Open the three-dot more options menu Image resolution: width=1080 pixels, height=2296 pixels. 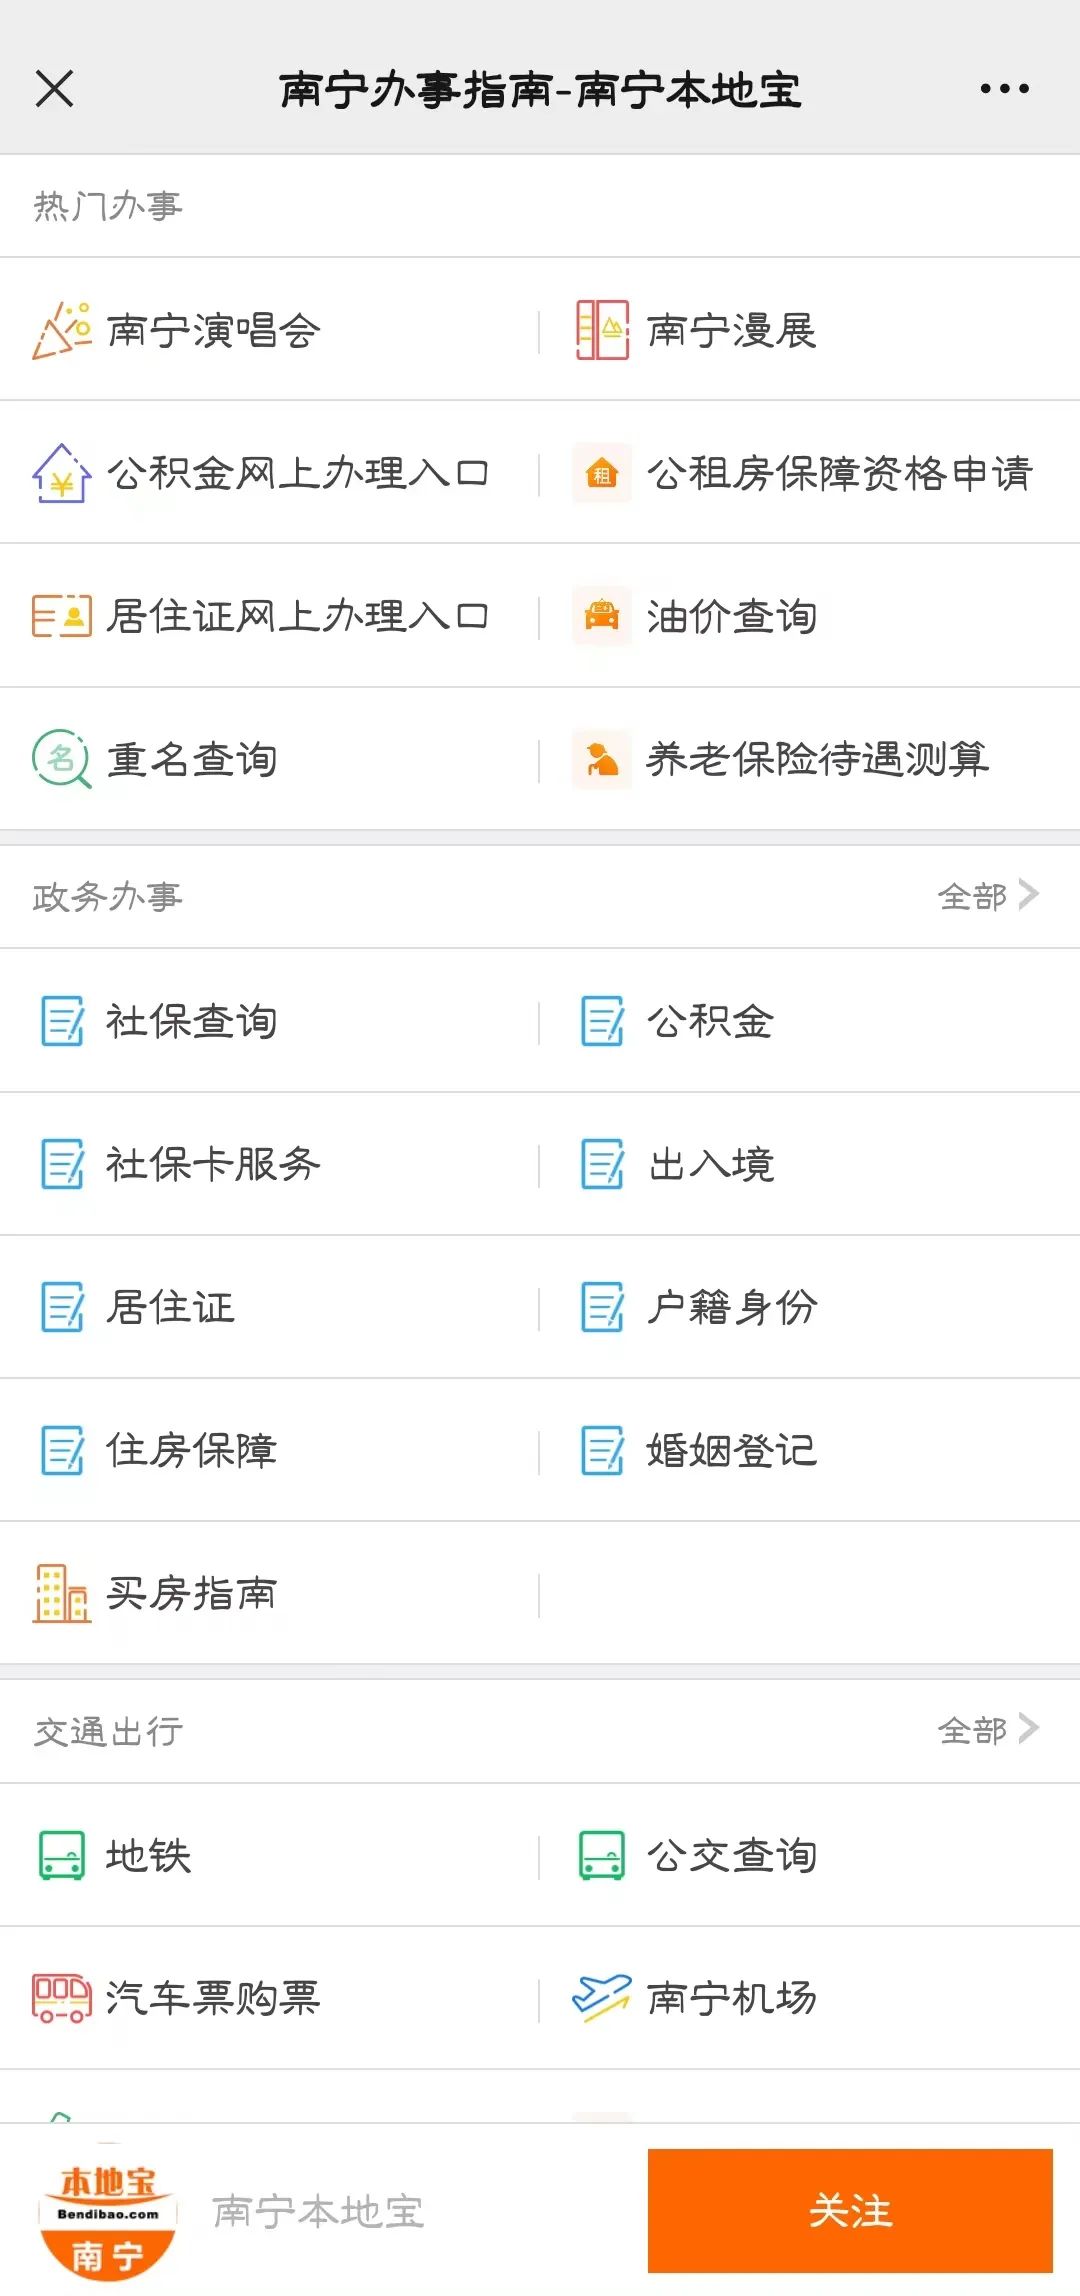pyautogui.click(x=1004, y=89)
